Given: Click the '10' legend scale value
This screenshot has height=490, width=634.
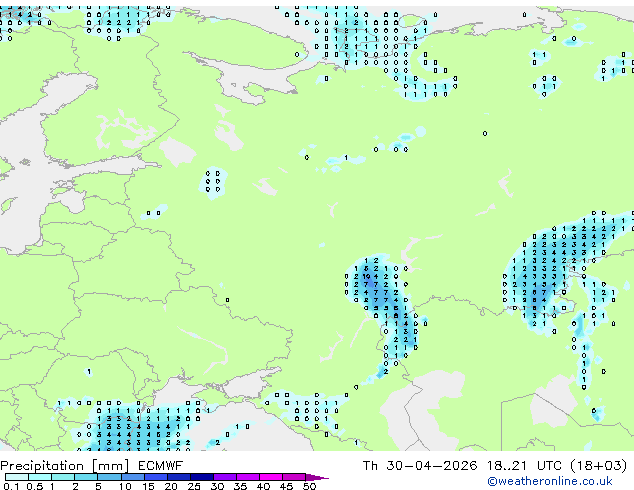Looking at the screenshot, I should [125, 486].
